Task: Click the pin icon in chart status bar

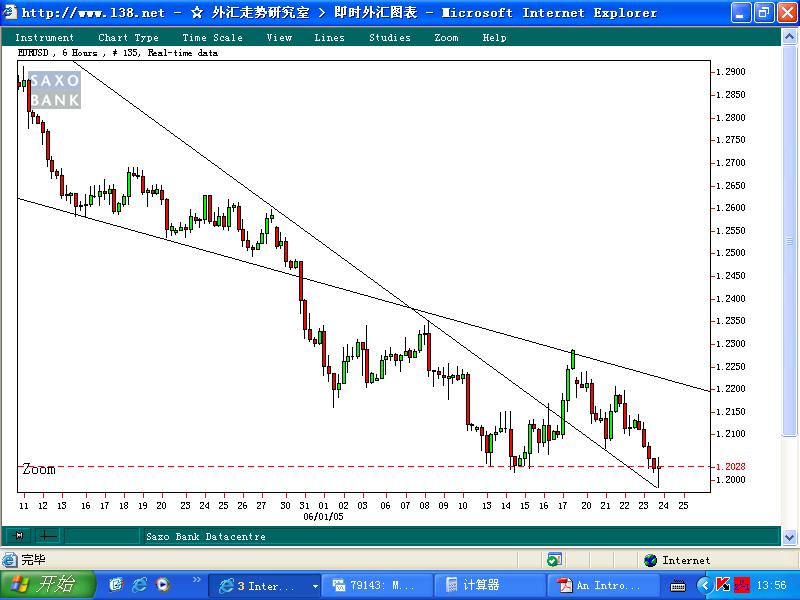Action: pyautogui.click(x=19, y=536)
